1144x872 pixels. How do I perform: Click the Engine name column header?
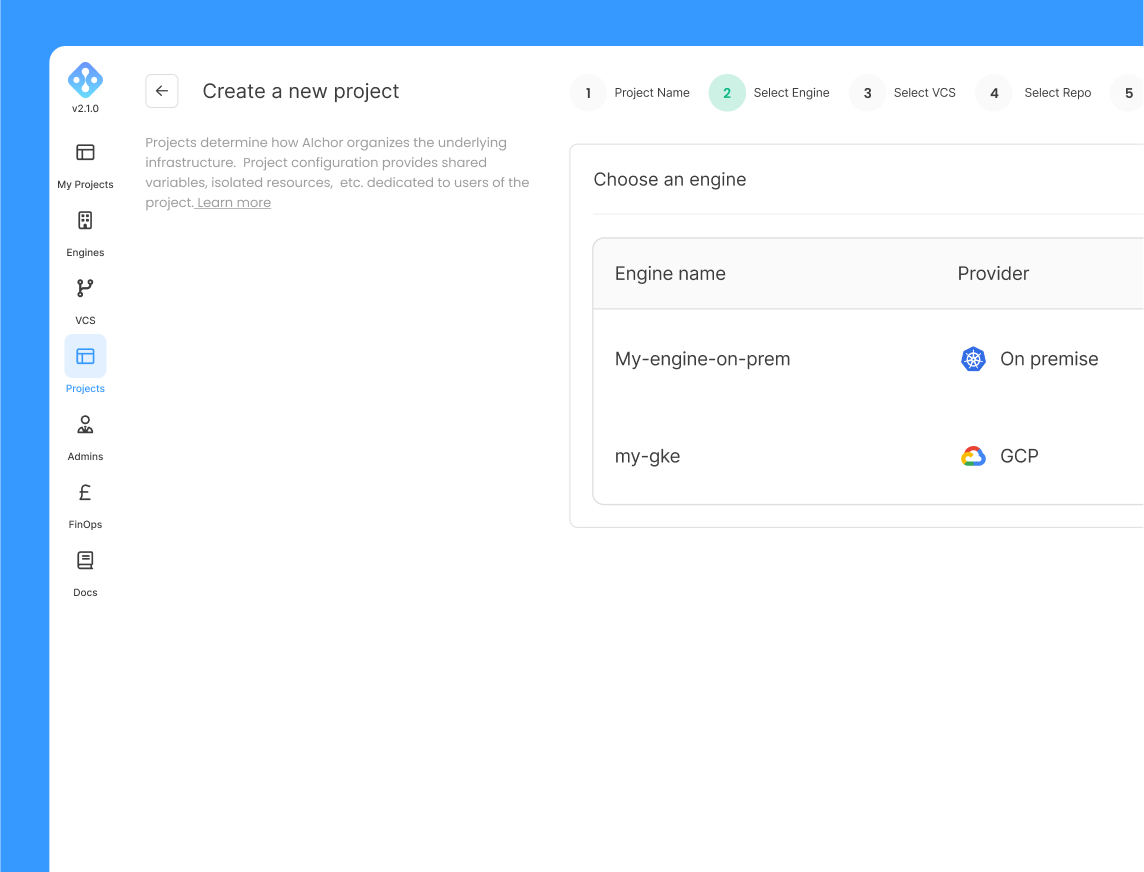pos(670,274)
